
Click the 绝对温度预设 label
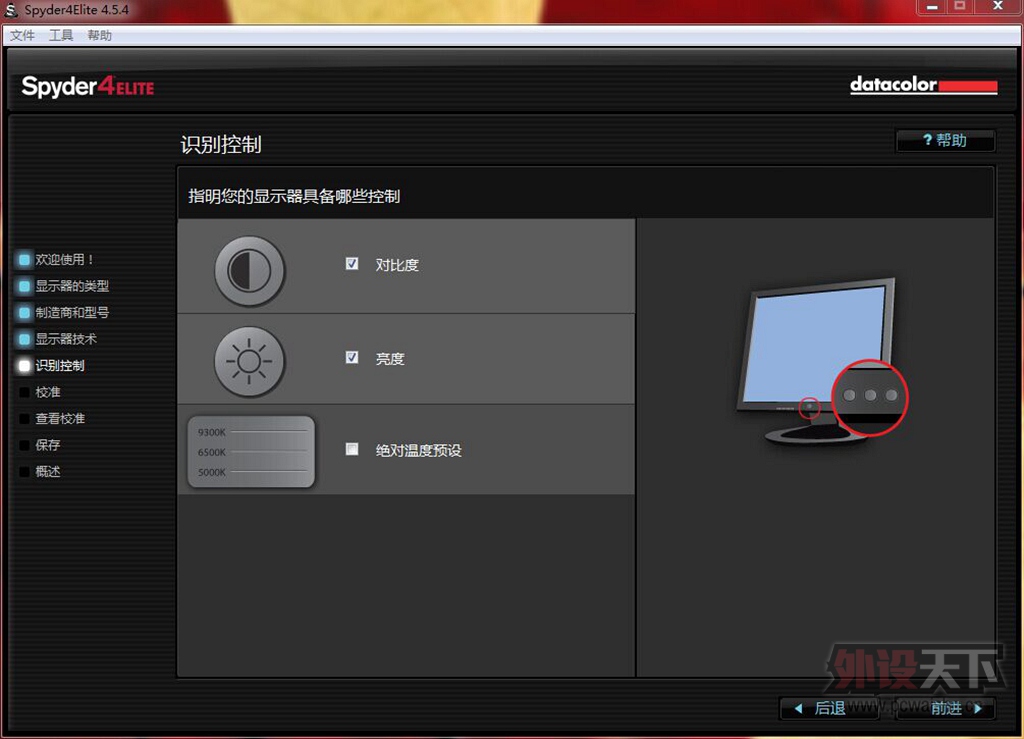click(419, 450)
